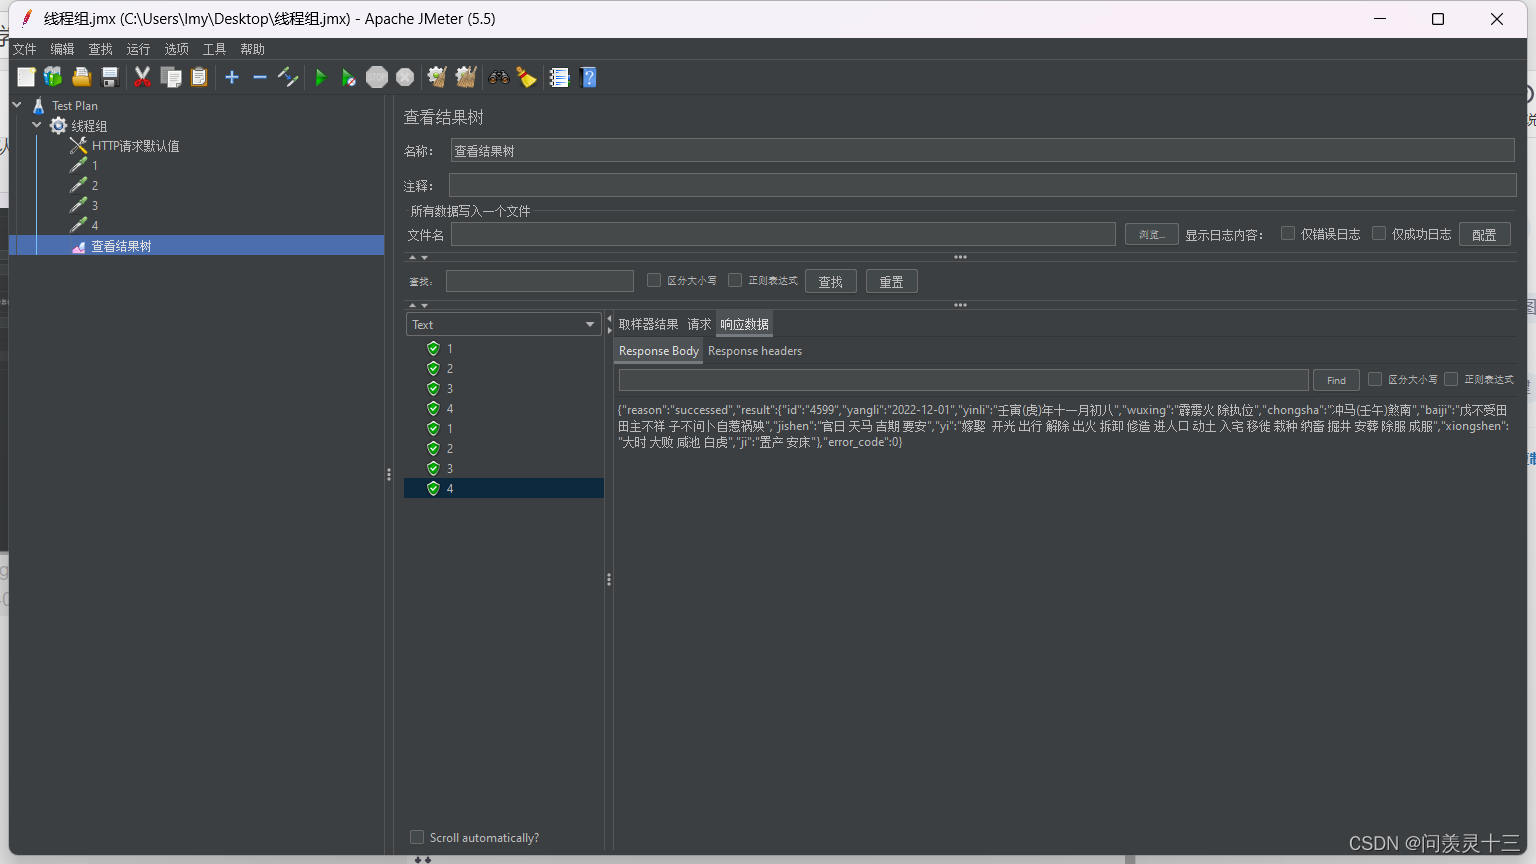Switch to the 请求 tab
Image resolution: width=1536 pixels, height=864 pixels.
tap(699, 324)
